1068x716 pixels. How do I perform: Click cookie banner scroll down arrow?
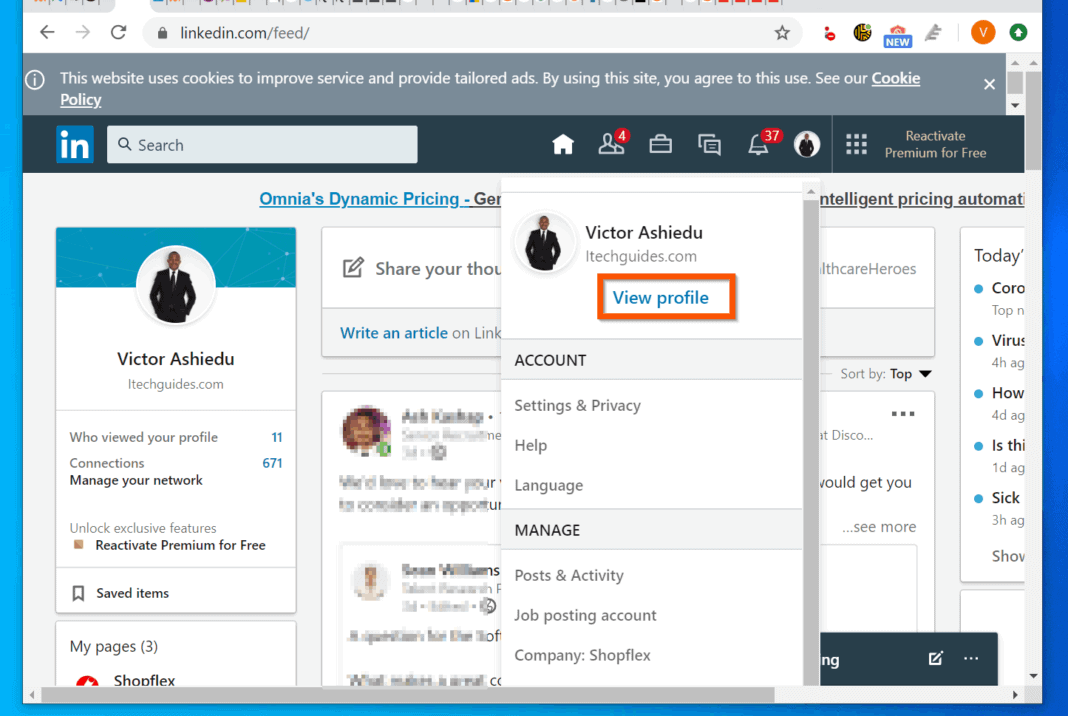coord(1015,105)
